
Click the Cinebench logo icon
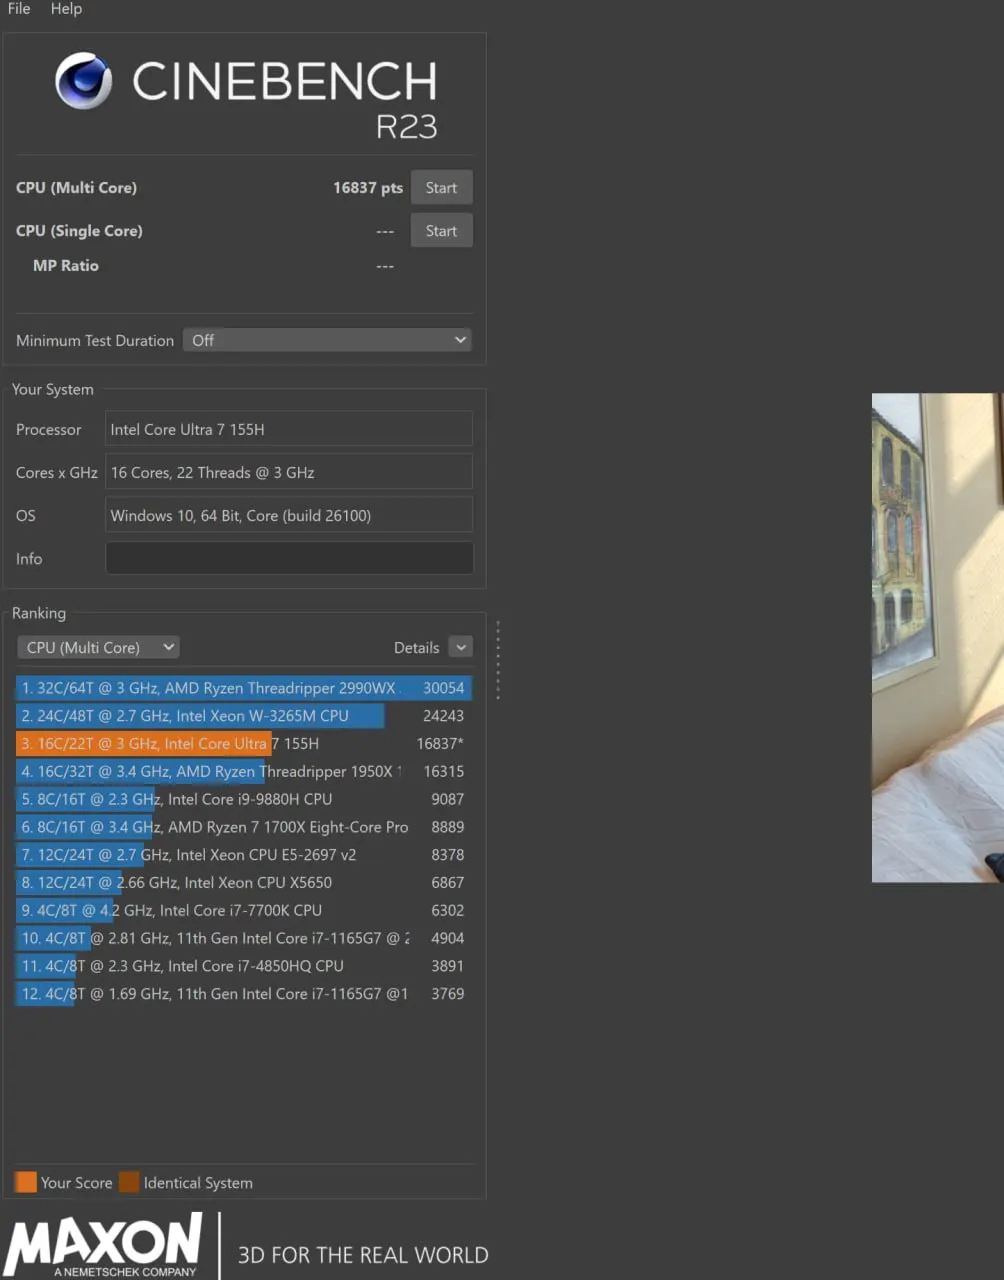[84, 80]
